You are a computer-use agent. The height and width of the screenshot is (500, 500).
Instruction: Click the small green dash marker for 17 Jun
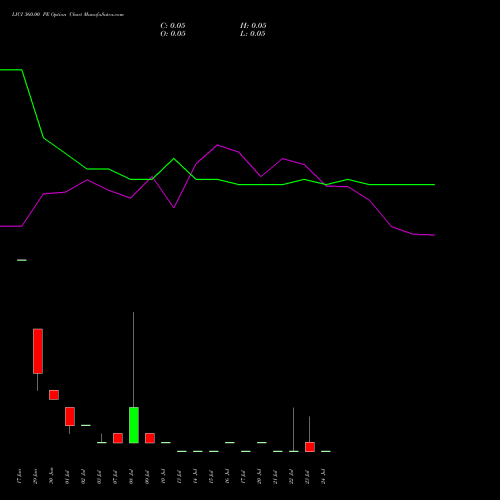[22, 260]
